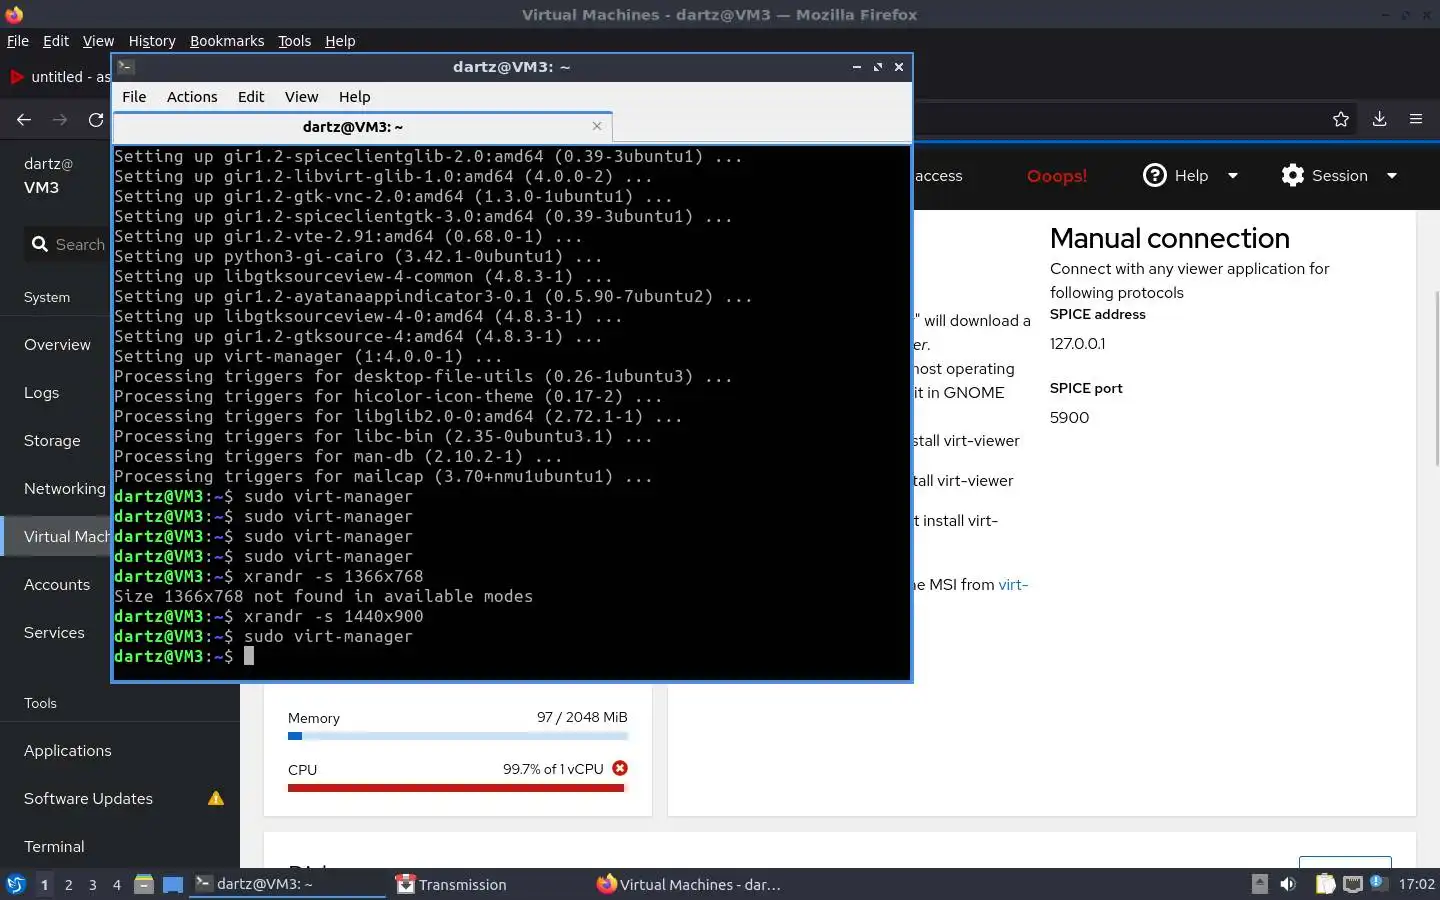Open terminal View menu
Viewport: 1440px width, 900px height.
[x=301, y=96]
